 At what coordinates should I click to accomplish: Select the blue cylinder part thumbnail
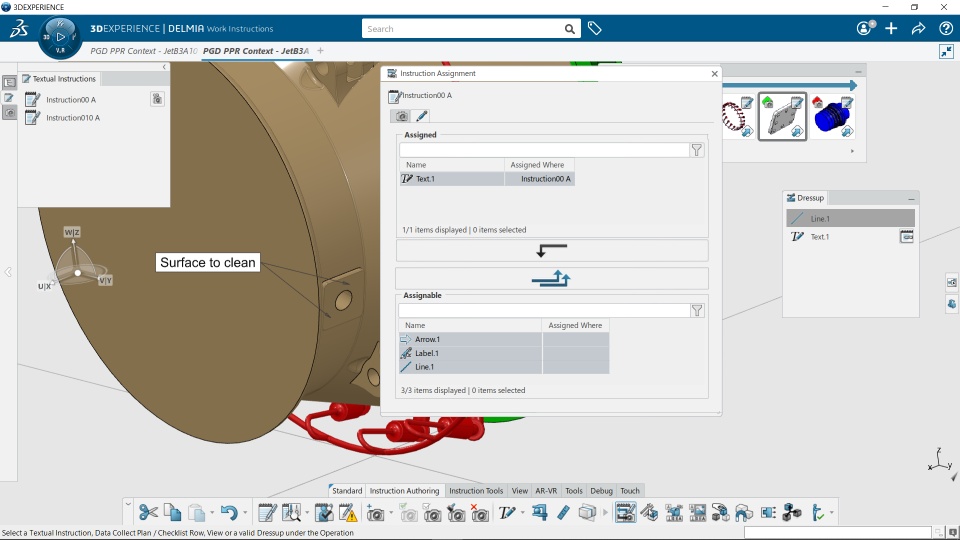[832, 116]
